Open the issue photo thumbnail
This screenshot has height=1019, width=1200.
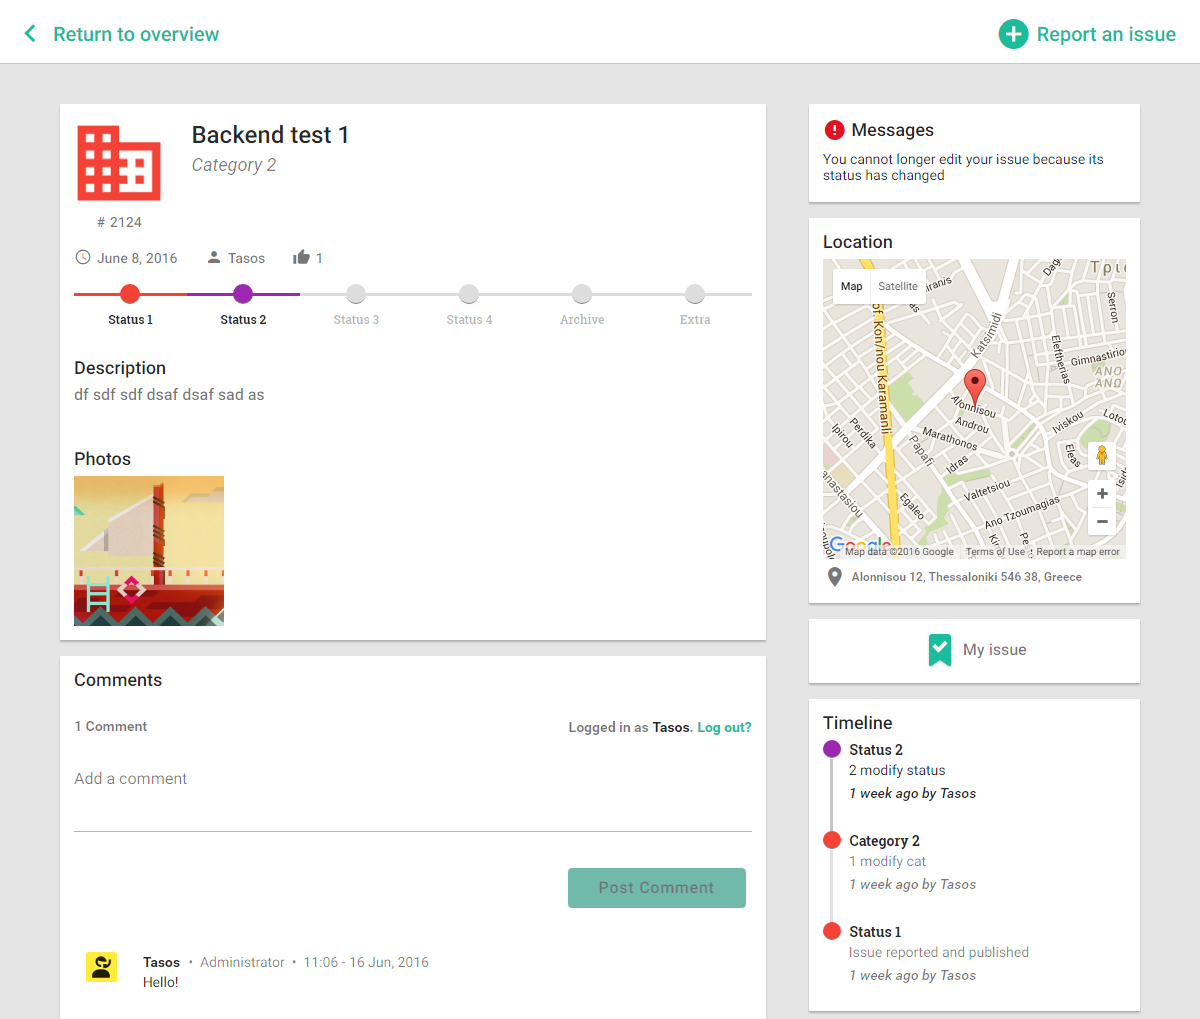point(149,551)
